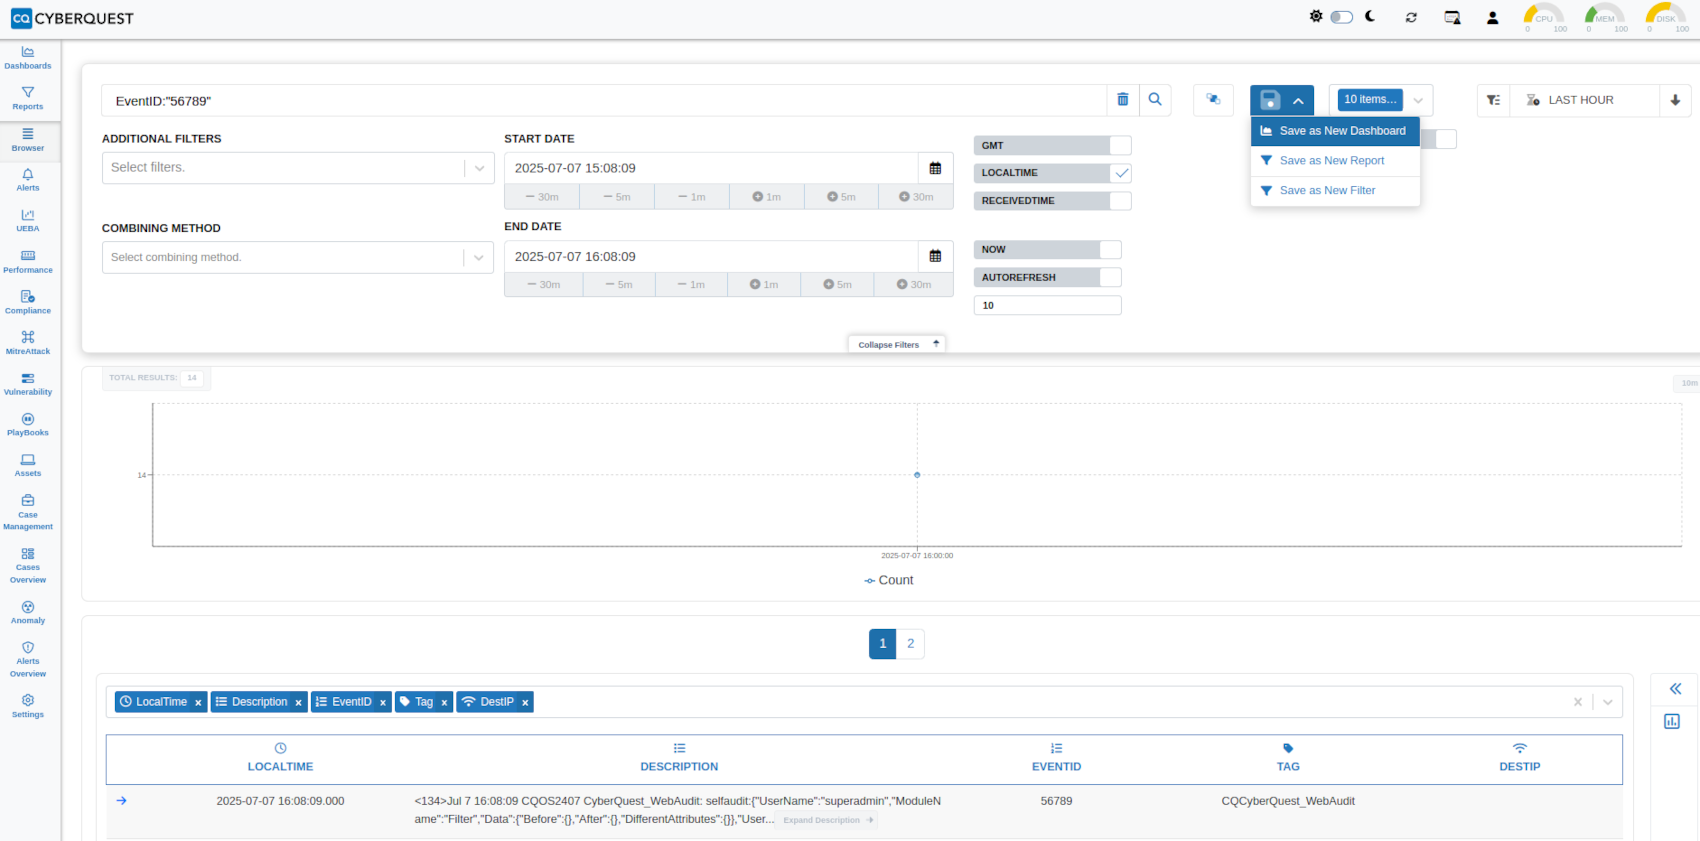
Task: Click the EventID query input field
Action: tap(600, 101)
